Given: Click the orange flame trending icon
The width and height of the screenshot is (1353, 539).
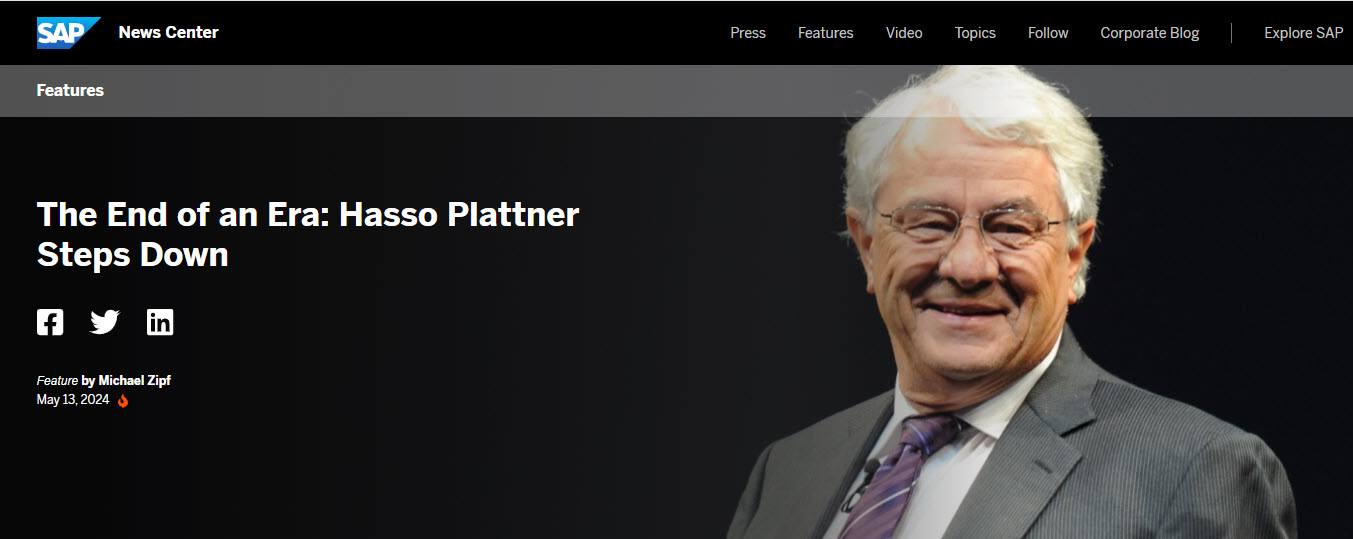Looking at the screenshot, I should click(123, 401).
